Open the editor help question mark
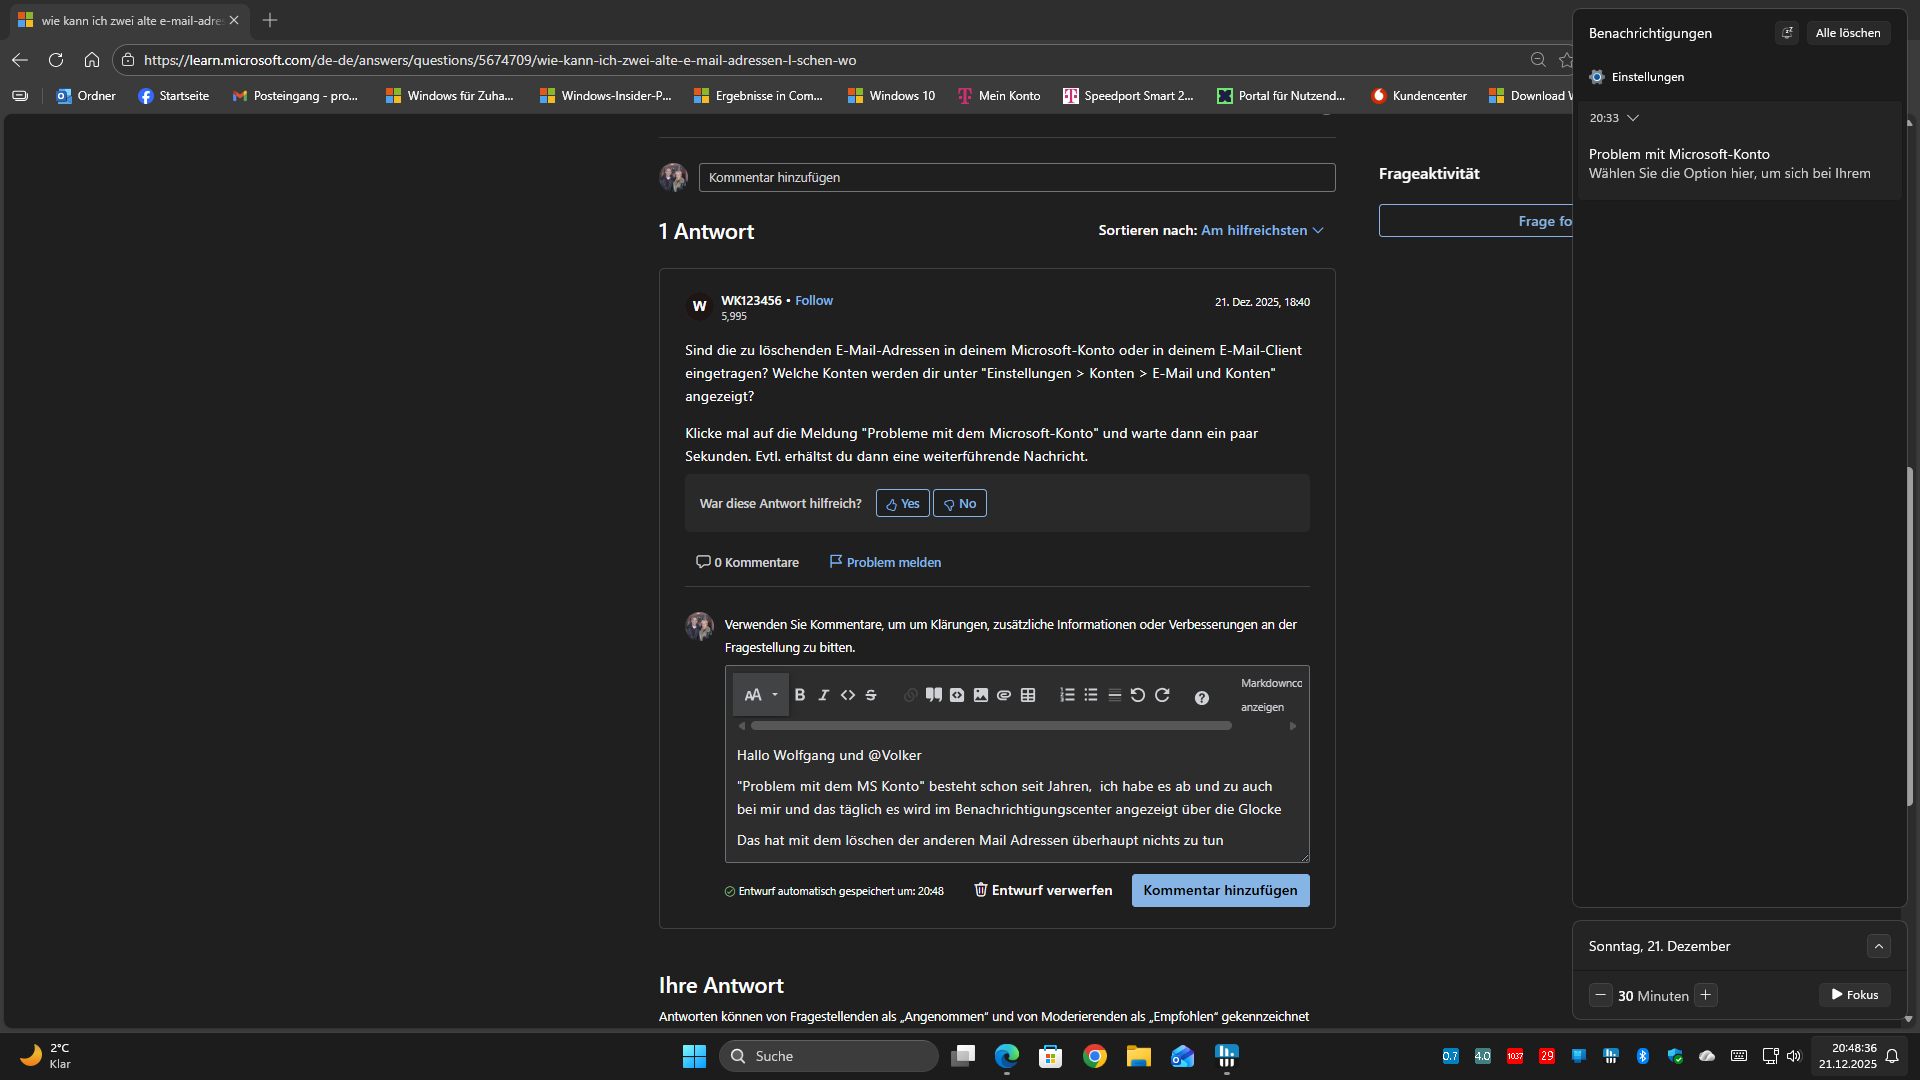The width and height of the screenshot is (1920, 1080). pyautogui.click(x=1202, y=698)
